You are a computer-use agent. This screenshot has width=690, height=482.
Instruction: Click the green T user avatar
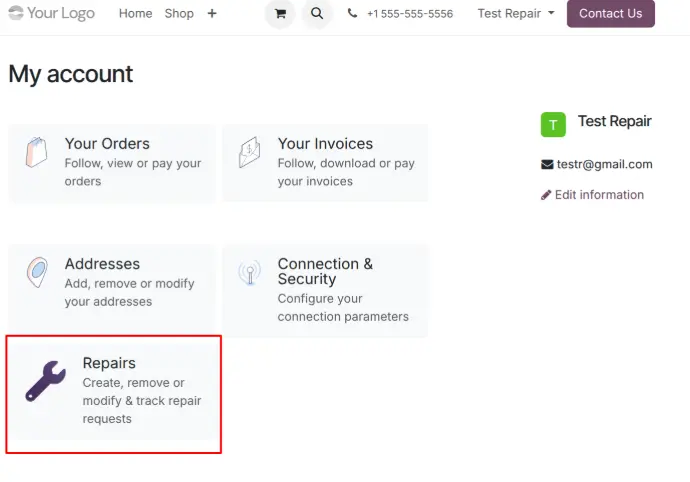(553, 124)
